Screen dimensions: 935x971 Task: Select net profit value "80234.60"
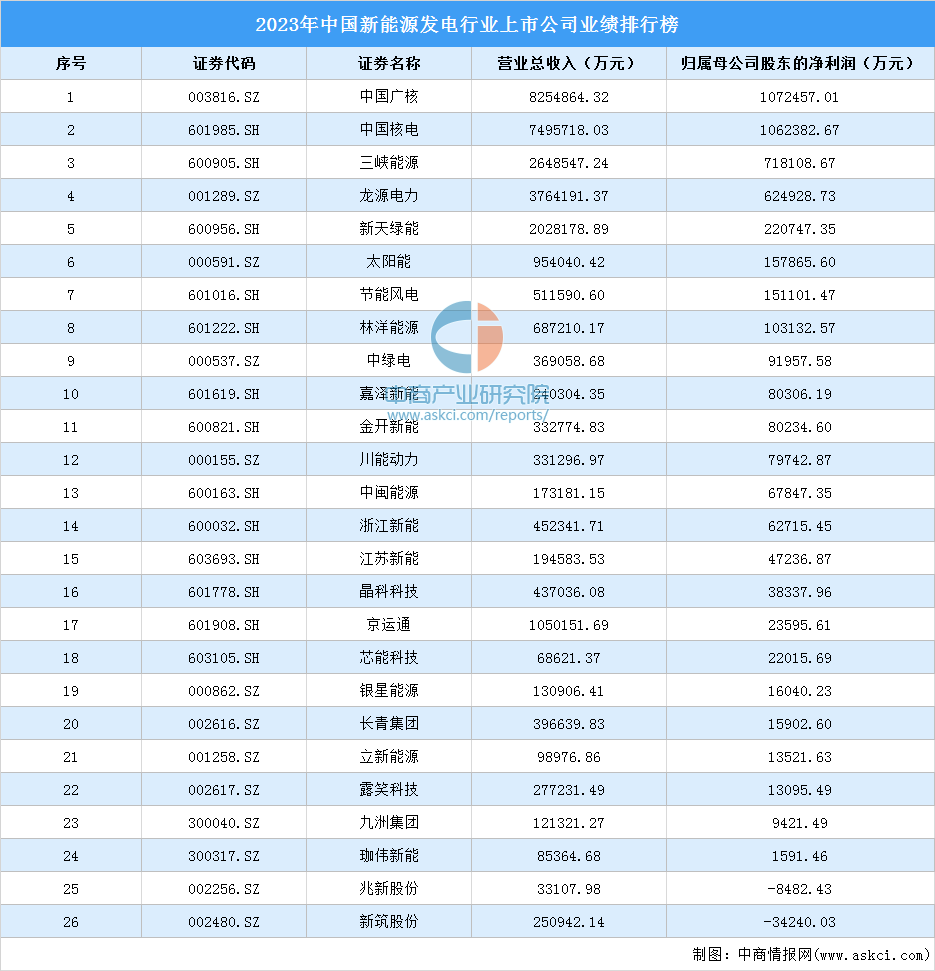click(x=799, y=427)
